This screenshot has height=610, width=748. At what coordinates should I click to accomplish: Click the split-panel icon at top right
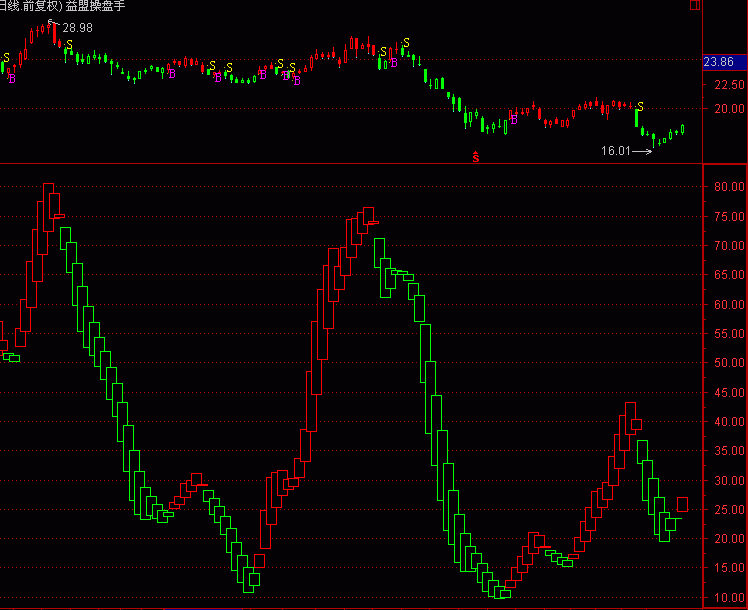point(695,5)
